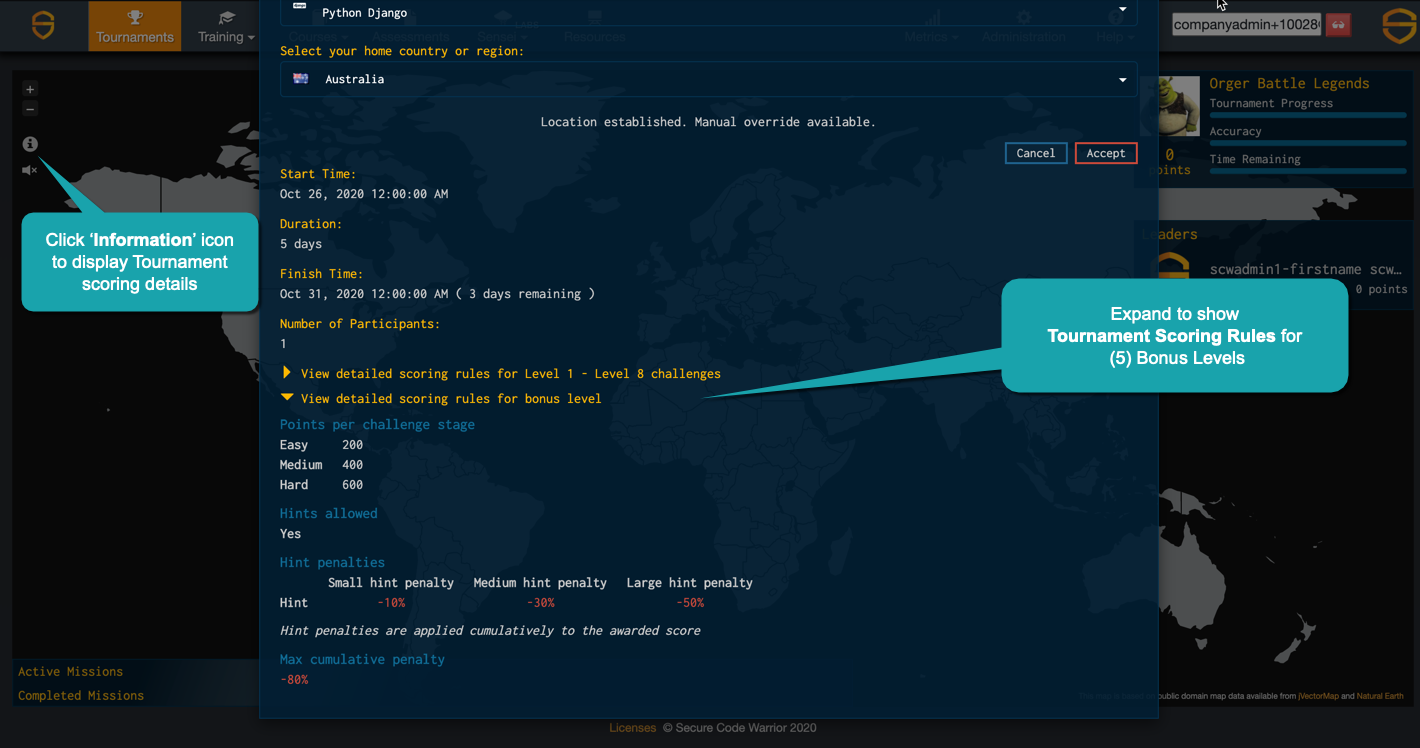Click the 5 days duration value
Screen dimensions: 1420x748
pyautogui.click(x=301, y=243)
